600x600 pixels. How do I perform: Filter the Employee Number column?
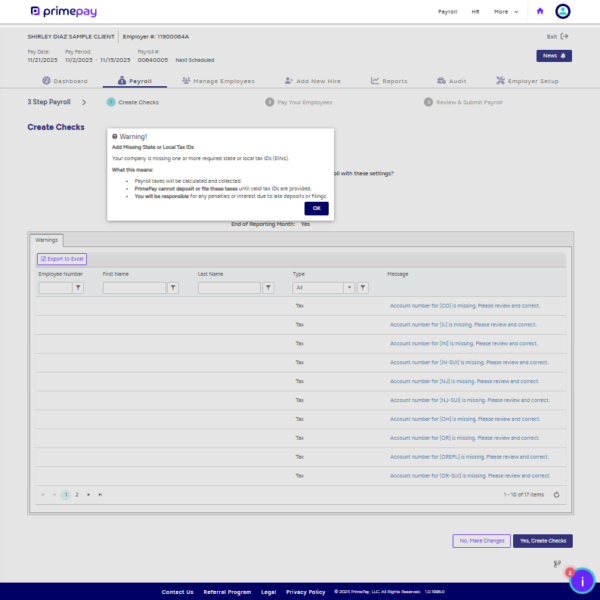(79, 288)
